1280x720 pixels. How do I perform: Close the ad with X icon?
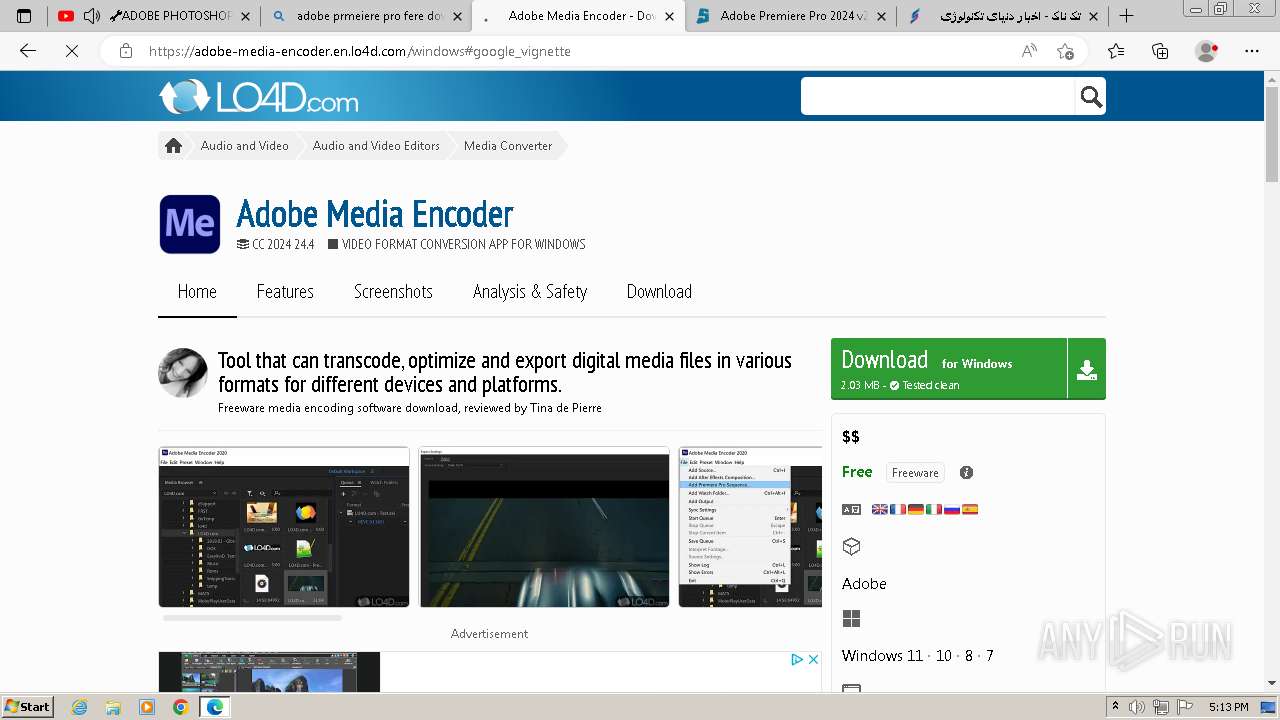coord(813,659)
